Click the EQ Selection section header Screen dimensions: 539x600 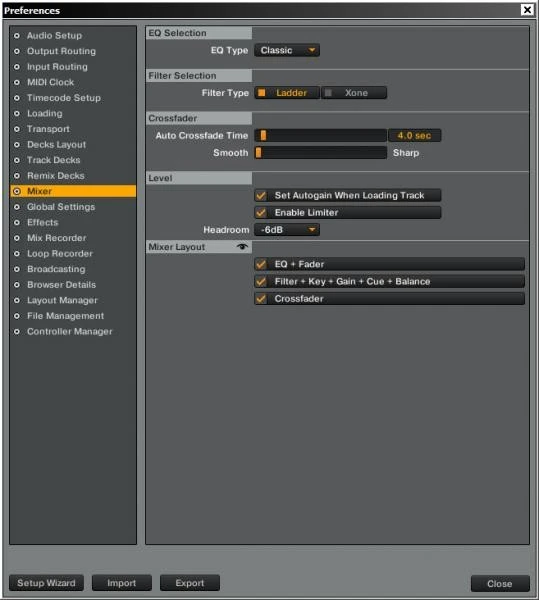pyautogui.click(x=199, y=33)
